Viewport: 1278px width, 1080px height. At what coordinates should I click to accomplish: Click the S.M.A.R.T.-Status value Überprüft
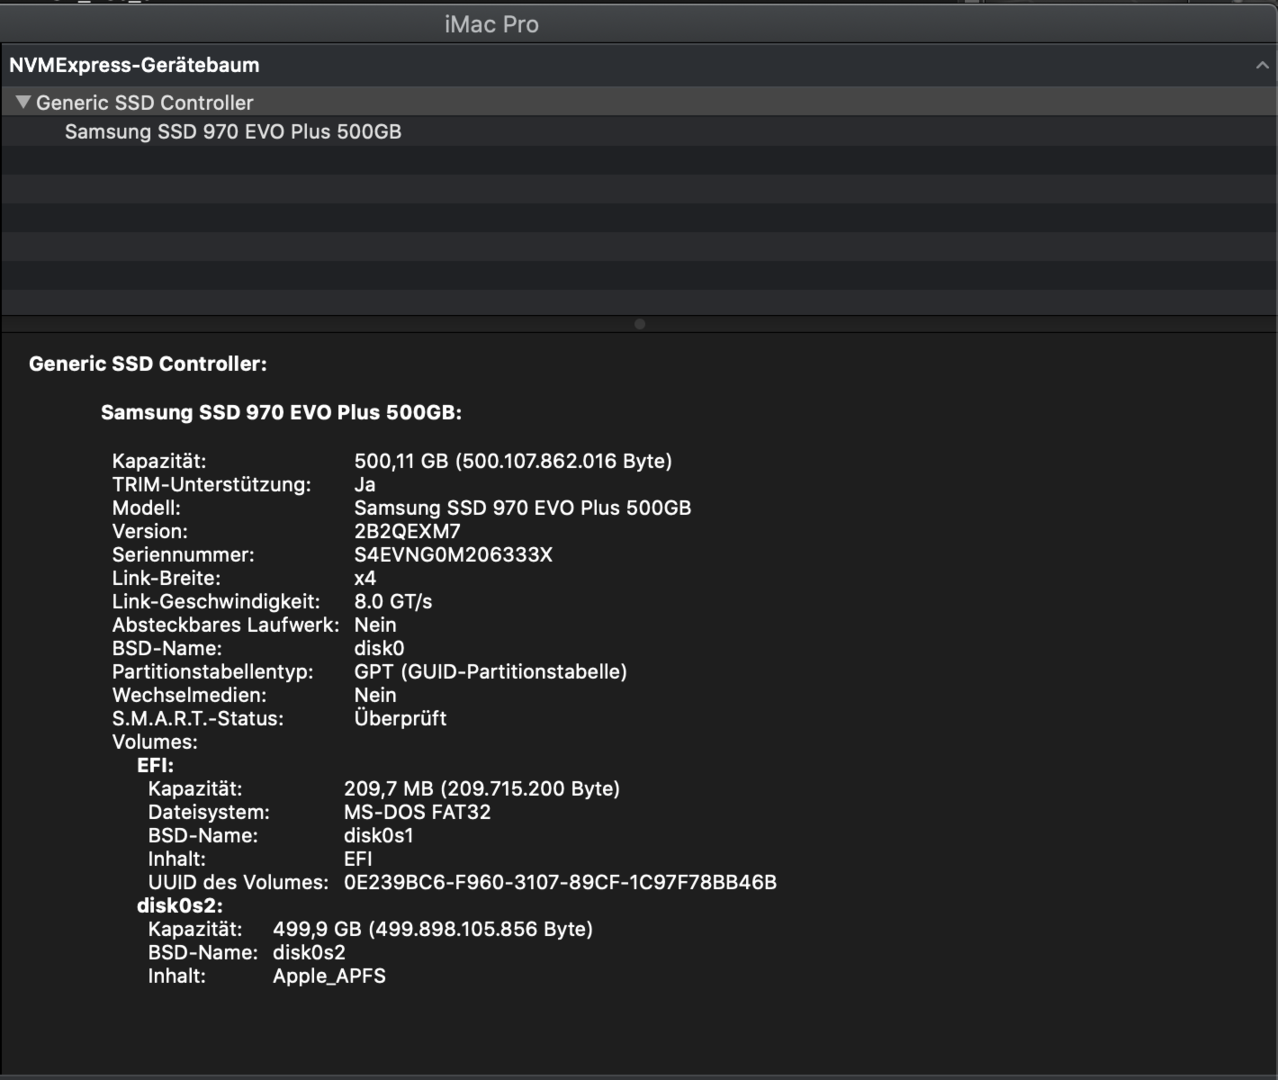click(x=400, y=719)
